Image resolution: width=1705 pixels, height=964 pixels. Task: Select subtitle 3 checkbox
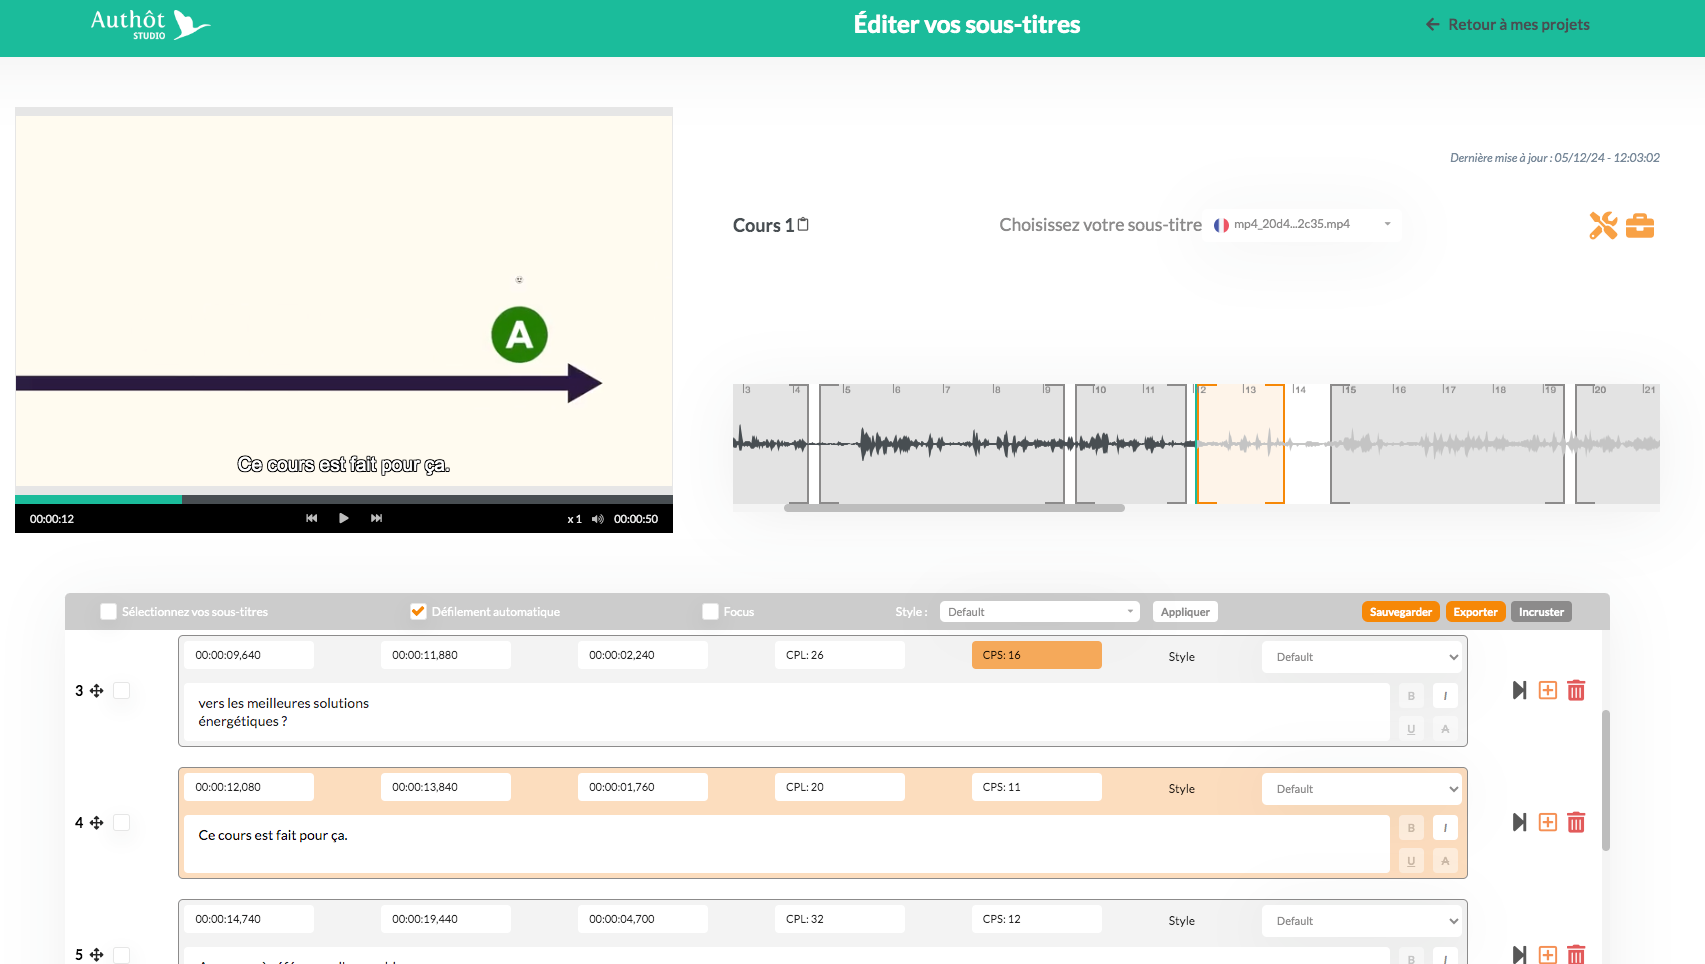[x=122, y=691]
